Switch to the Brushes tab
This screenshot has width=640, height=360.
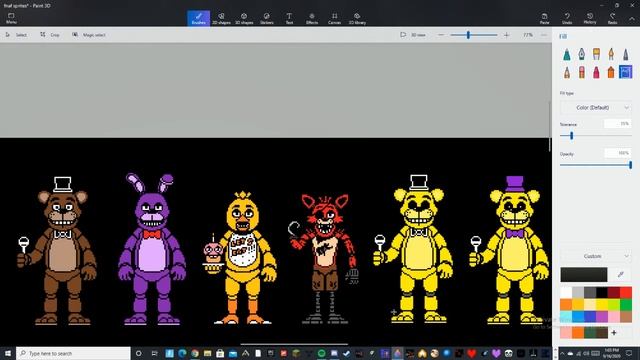(x=198, y=18)
